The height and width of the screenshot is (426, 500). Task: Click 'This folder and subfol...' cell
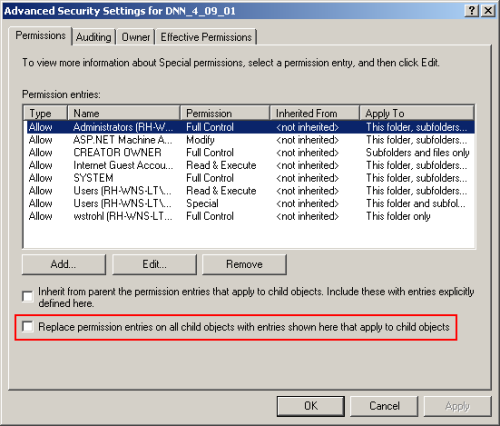coord(416,203)
